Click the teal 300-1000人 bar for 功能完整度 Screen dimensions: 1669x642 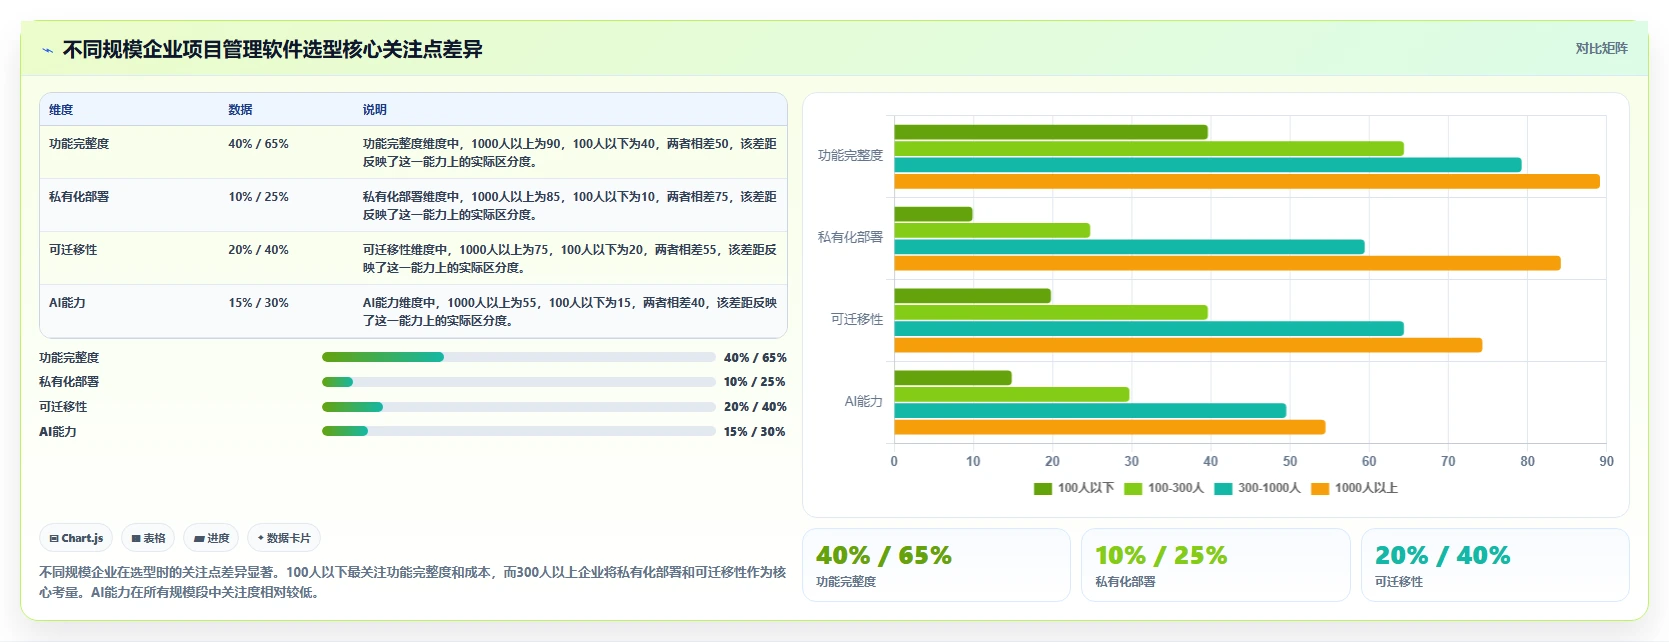click(x=1208, y=165)
